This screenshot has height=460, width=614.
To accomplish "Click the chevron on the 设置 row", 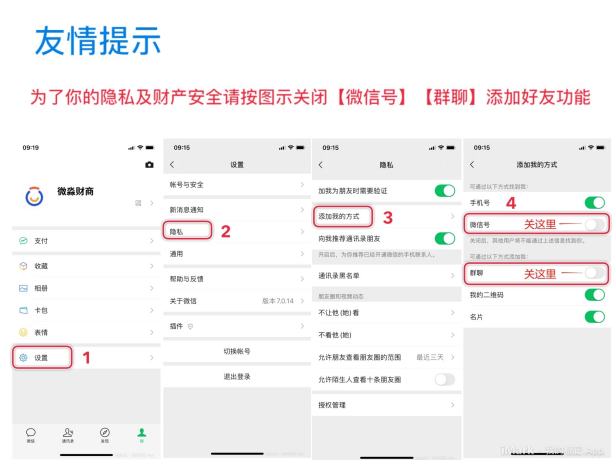I will pyautogui.click(x=152, y=357).
